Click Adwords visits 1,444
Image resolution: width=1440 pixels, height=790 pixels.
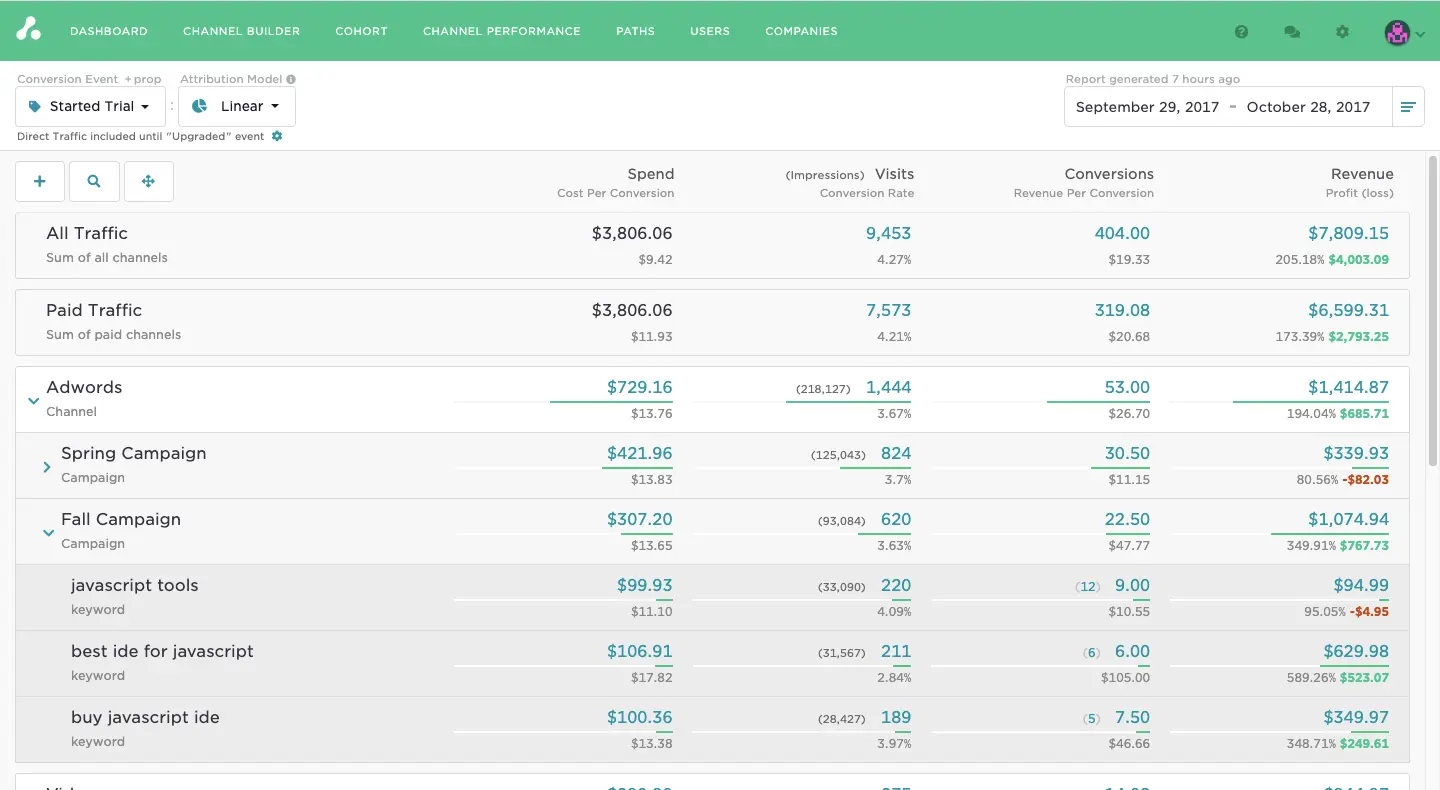point(888,387)
